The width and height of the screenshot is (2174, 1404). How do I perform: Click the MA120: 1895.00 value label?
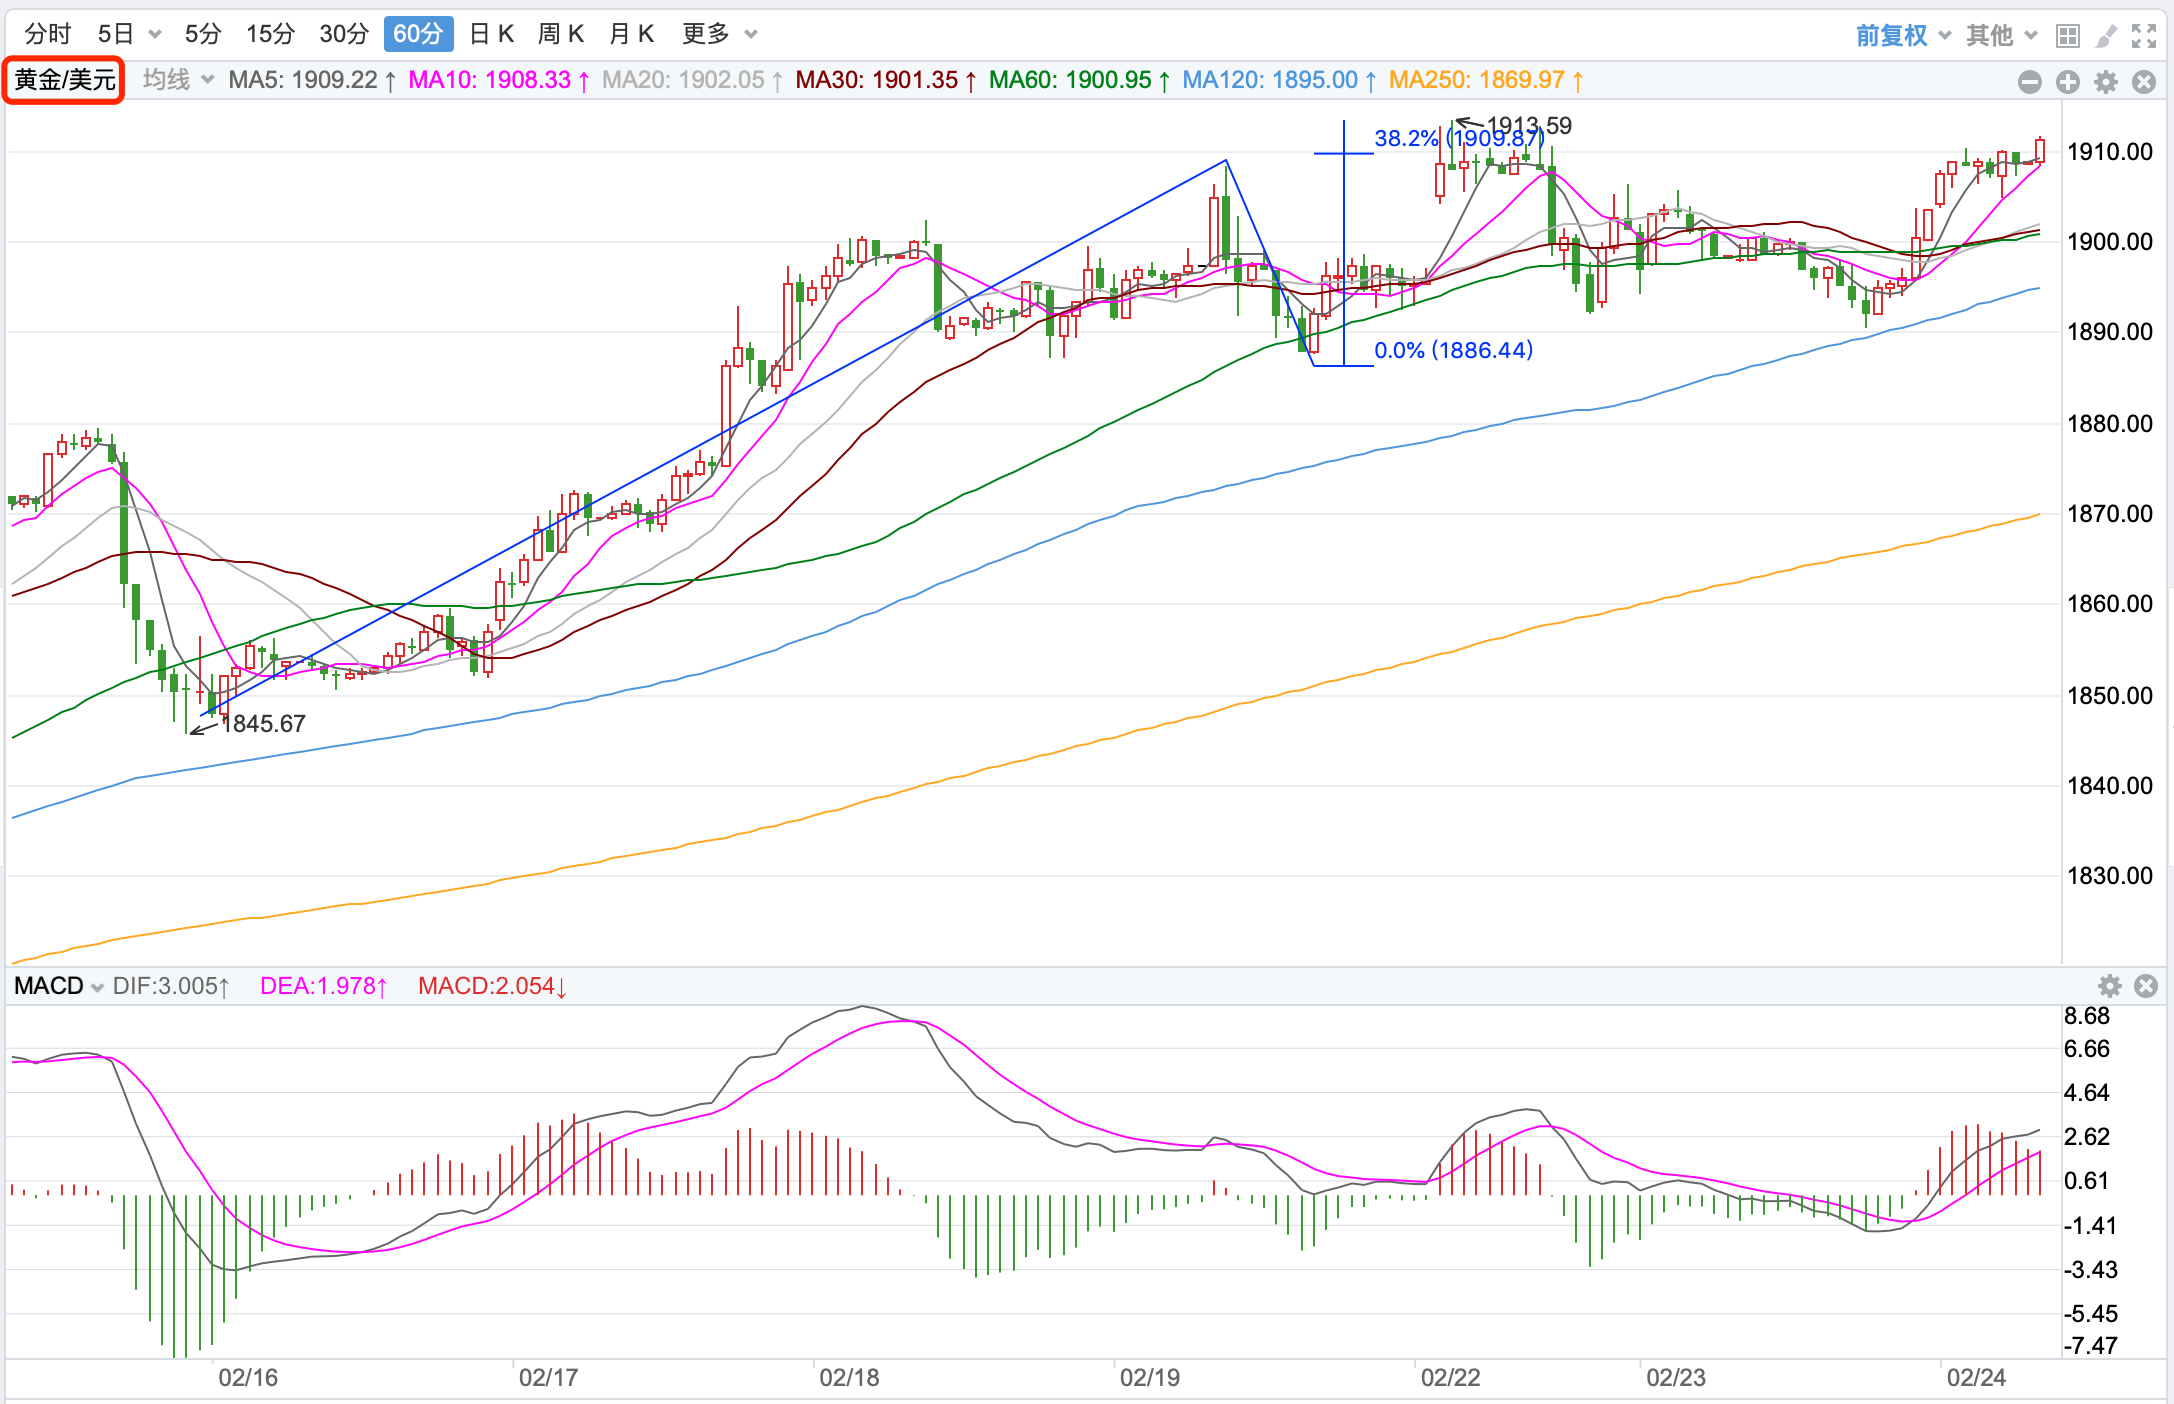[1280, 80]
